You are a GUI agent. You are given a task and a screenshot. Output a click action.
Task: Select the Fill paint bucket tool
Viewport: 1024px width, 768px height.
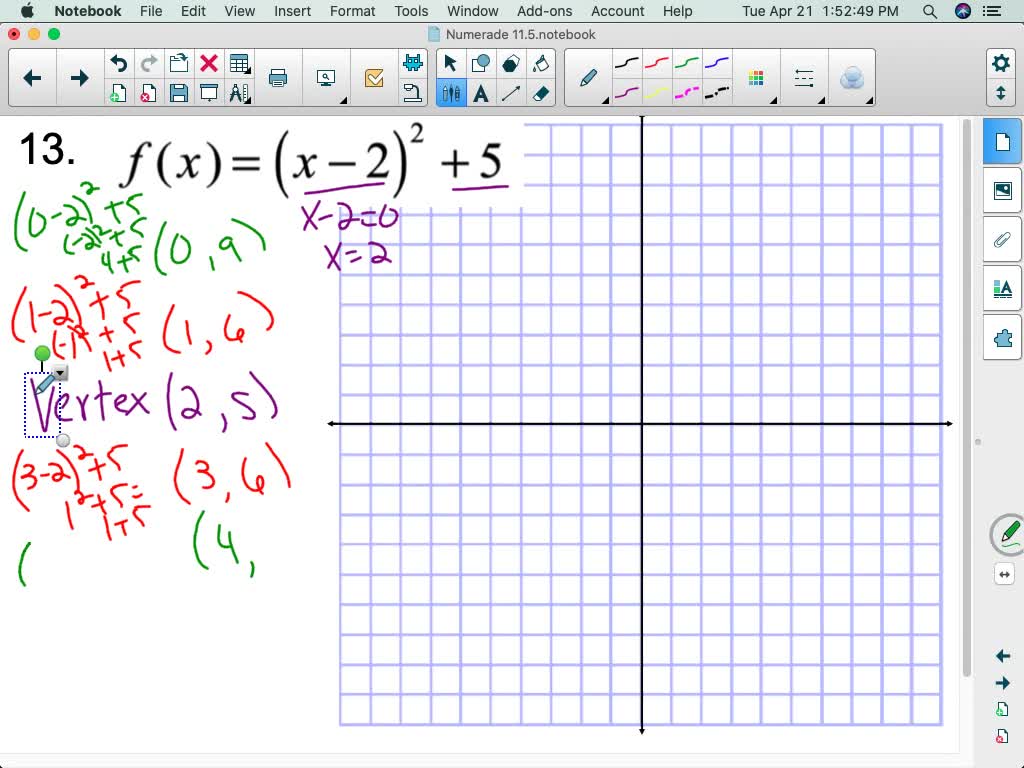click(541, 63)
